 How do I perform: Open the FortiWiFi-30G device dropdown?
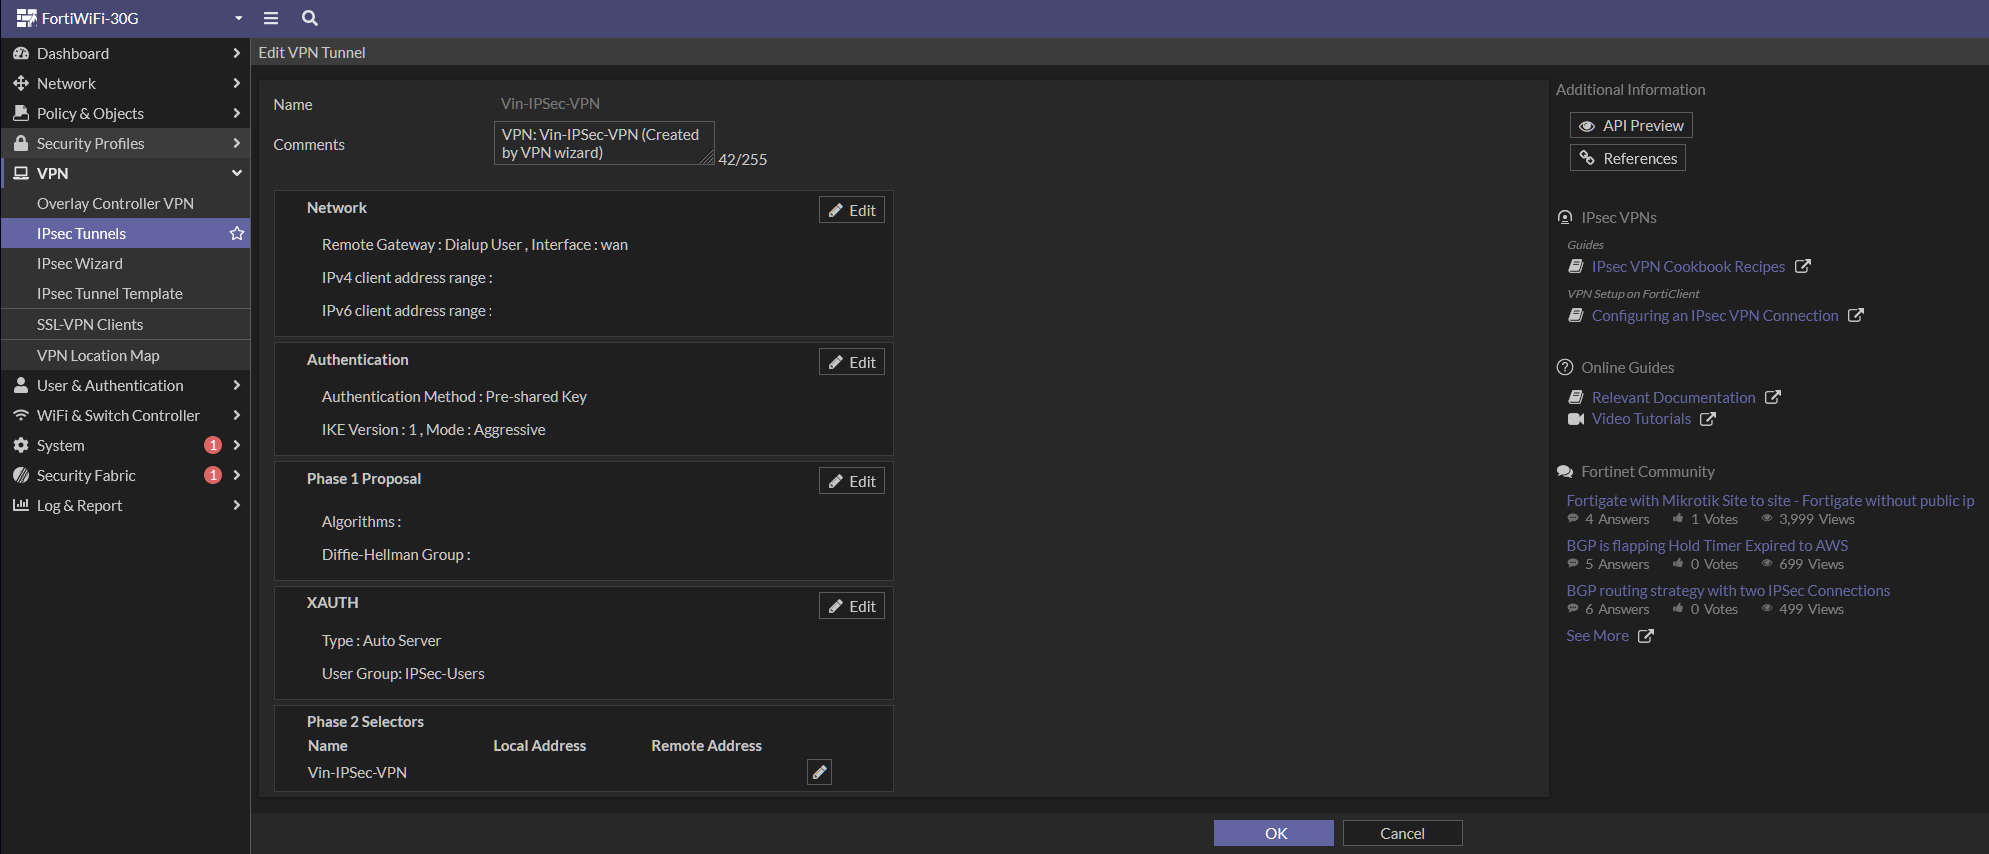coord(238,18)
